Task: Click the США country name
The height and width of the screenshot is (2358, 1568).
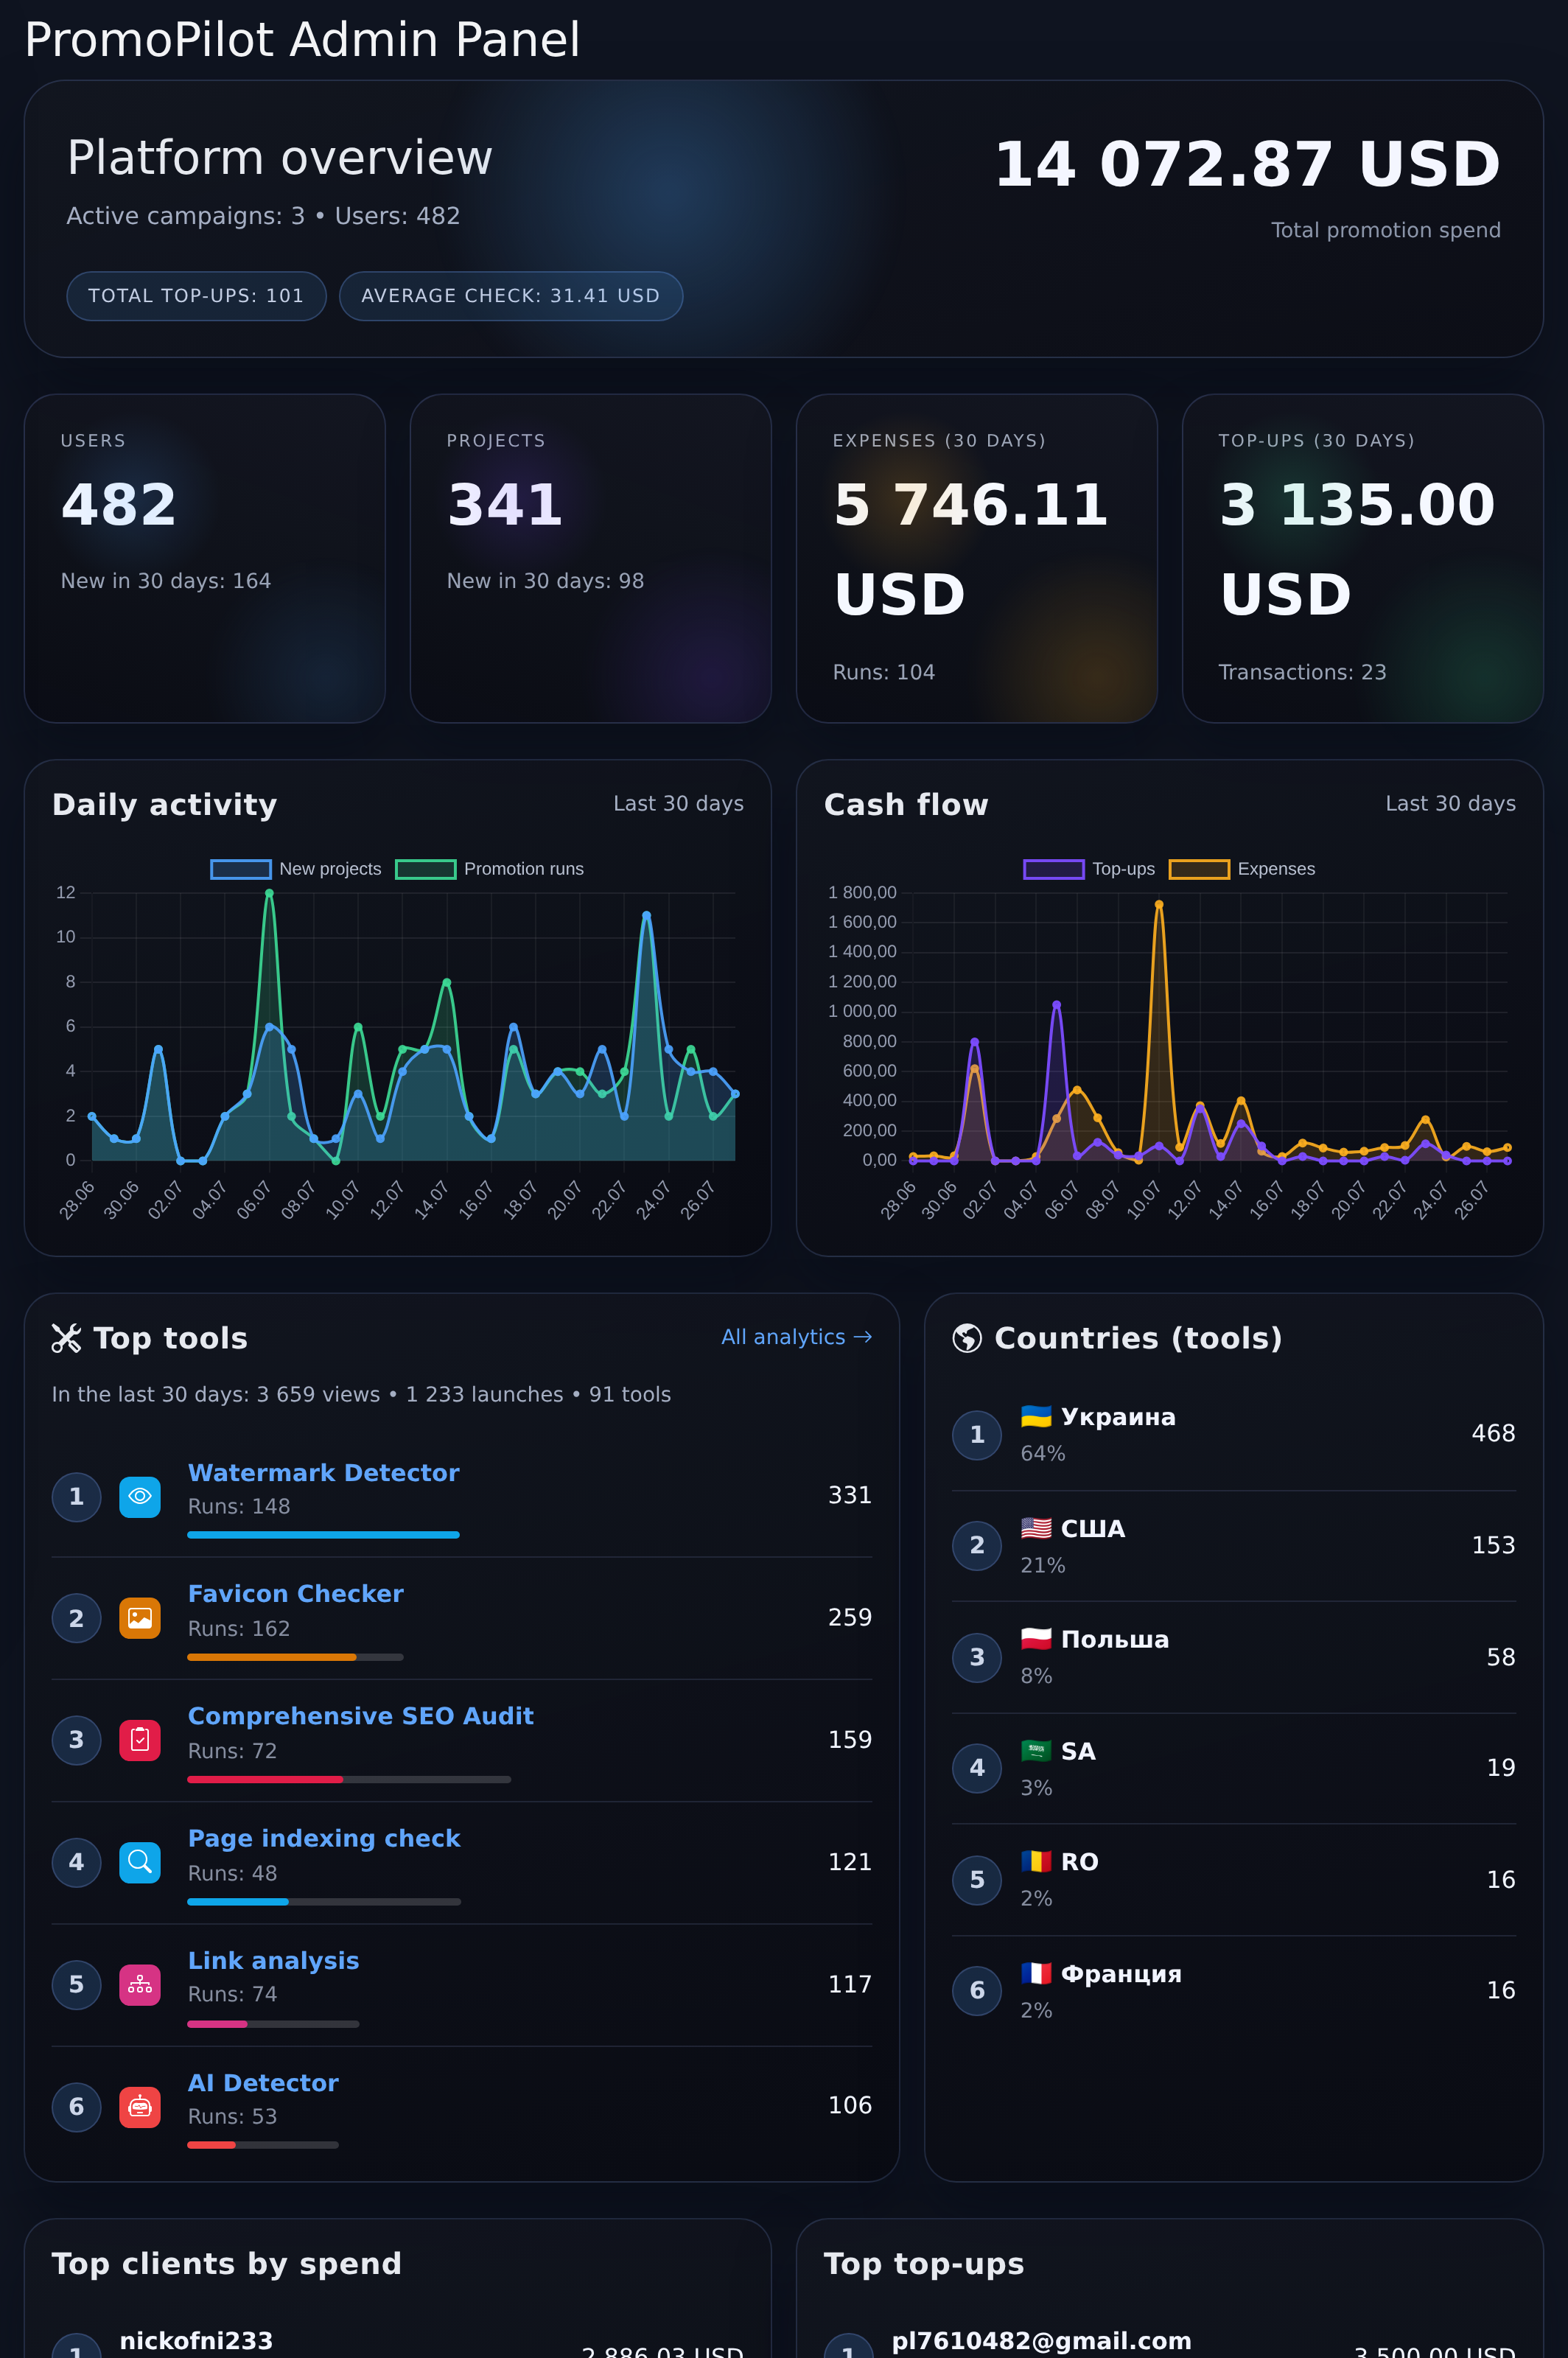Action: click(1093, 1529)
